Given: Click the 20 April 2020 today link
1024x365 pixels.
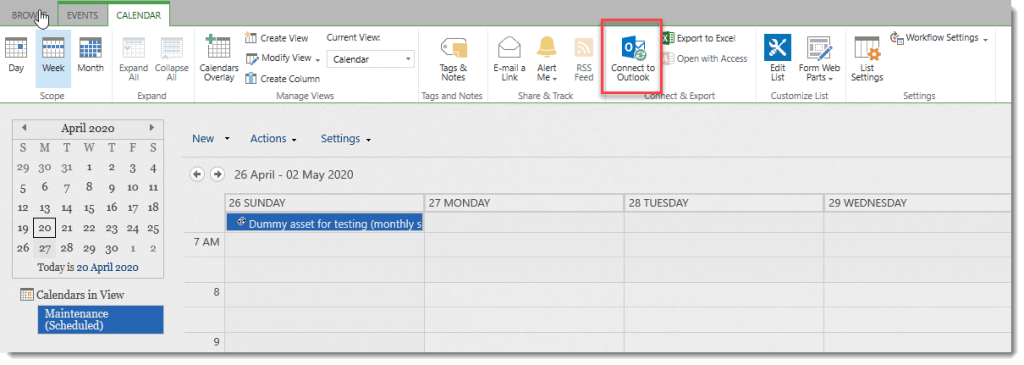Looking at the screenshot, I should [x=107, y=268].
